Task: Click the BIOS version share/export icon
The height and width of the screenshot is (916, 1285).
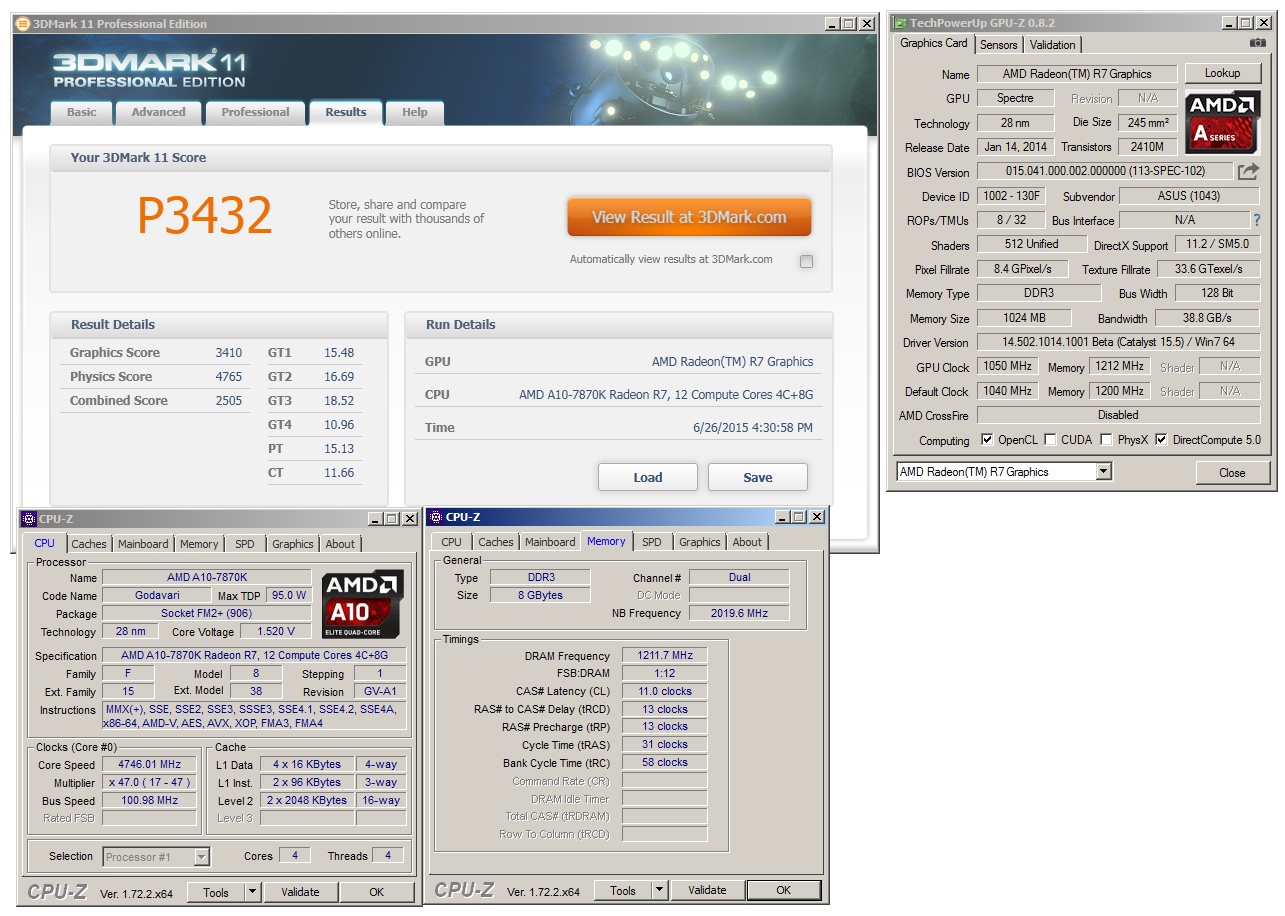Action: coord(1248,172)
